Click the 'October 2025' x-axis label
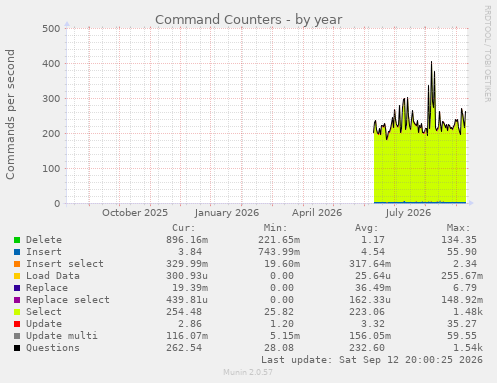 click(x=135, y=213)
